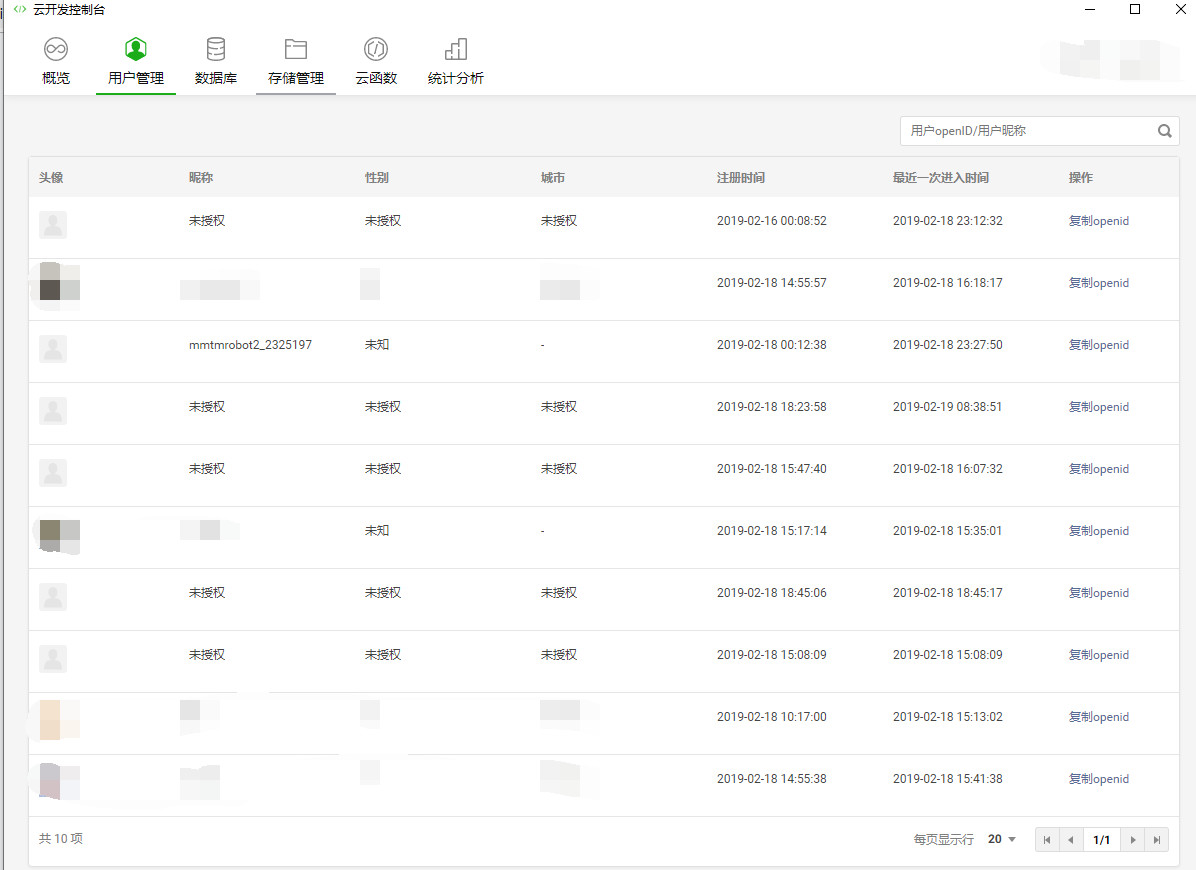
Task: Click last-visit time 2019-02-18 16:07:32
Action: (947, 469)
